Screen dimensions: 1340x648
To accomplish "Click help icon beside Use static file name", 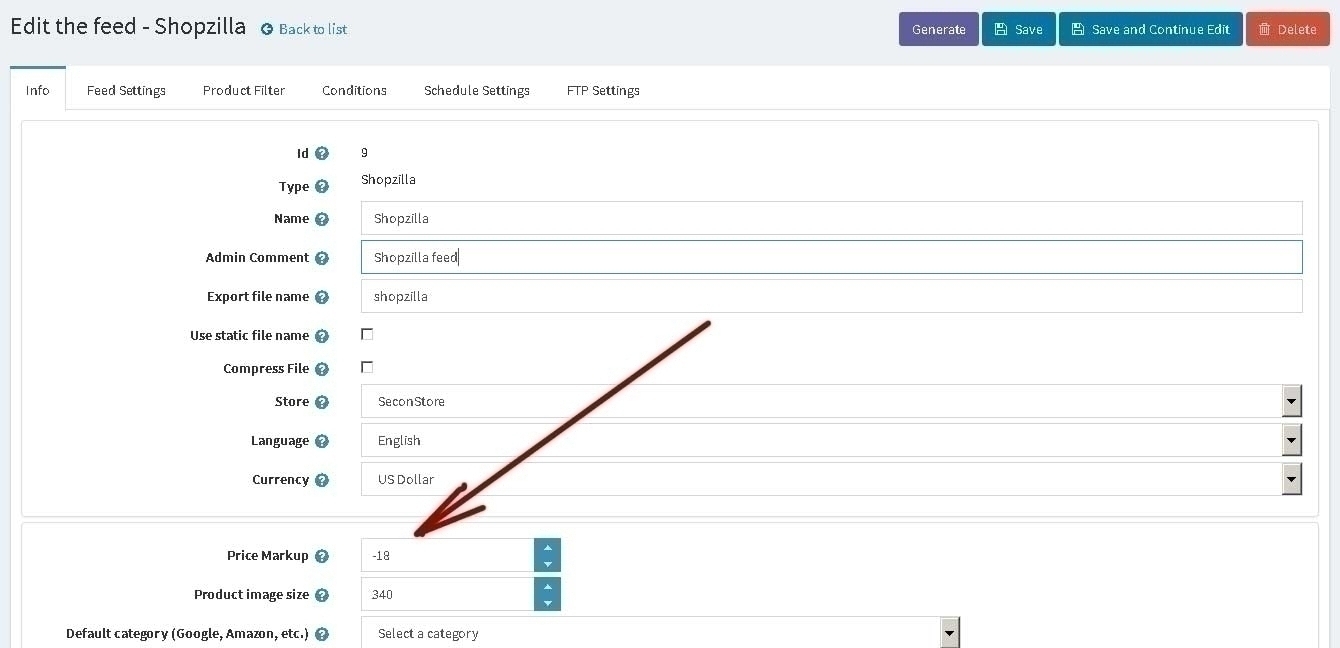I will click(x=322, y=336).
